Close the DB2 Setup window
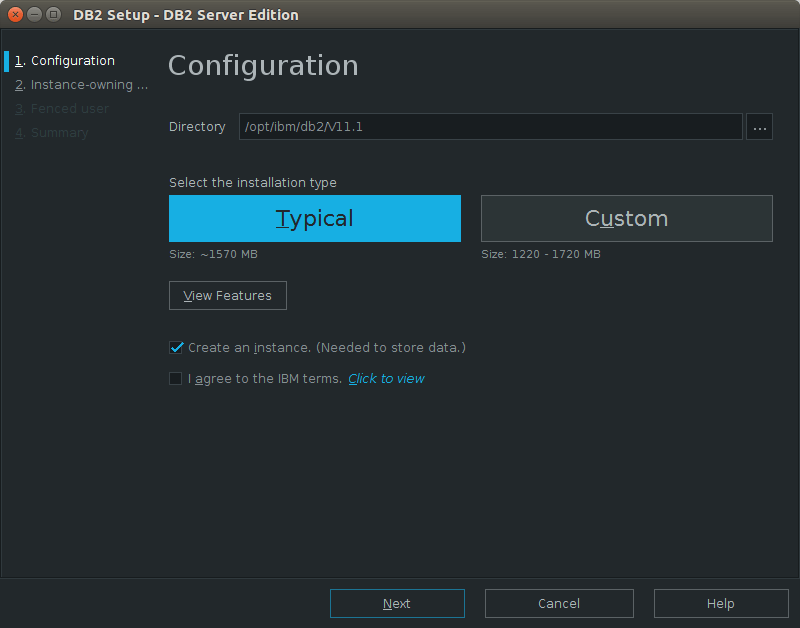Viewport: 800px width, 628px height. [15, 14]
